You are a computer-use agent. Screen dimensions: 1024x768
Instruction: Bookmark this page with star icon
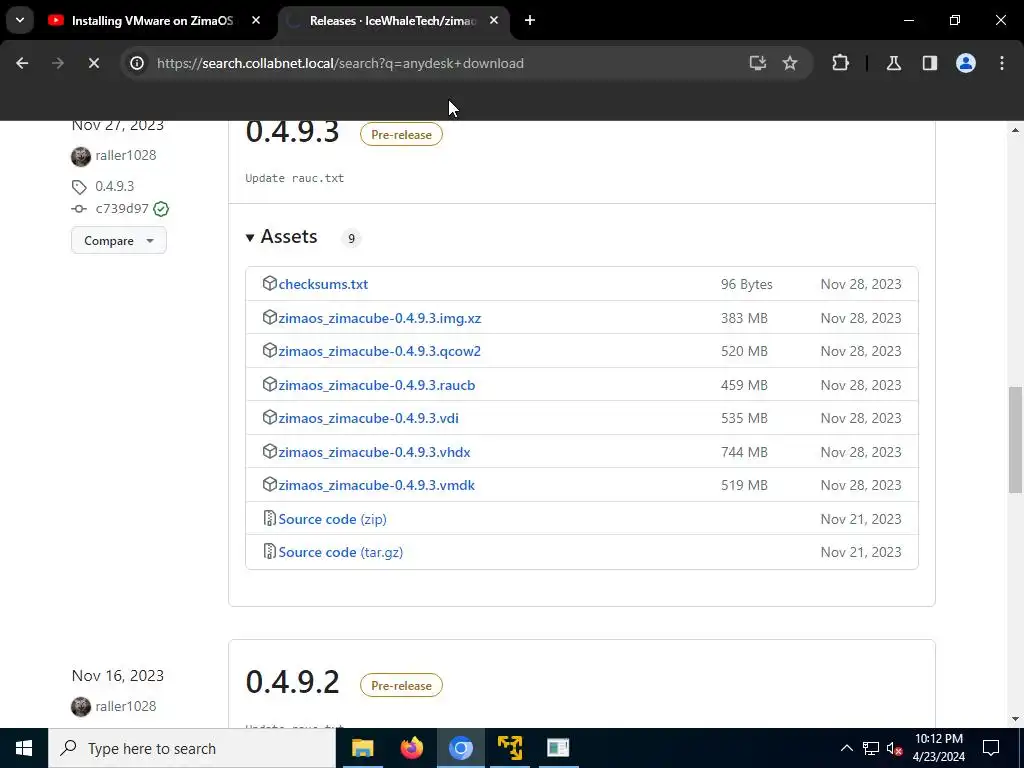point(790,63)
